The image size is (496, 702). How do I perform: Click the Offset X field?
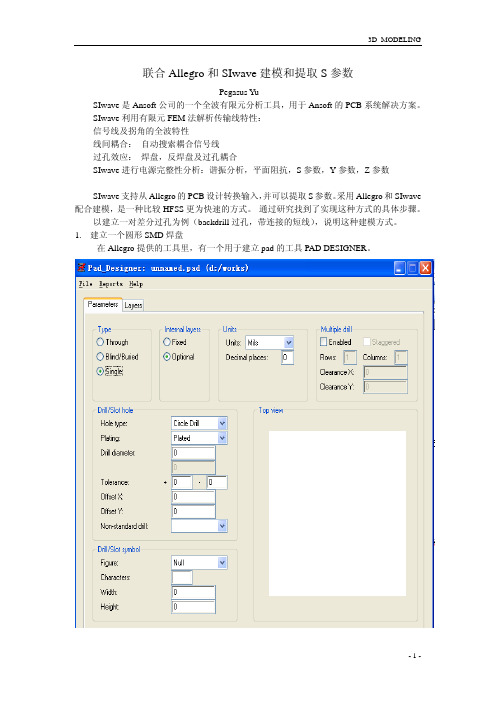[x=193, y=497]
